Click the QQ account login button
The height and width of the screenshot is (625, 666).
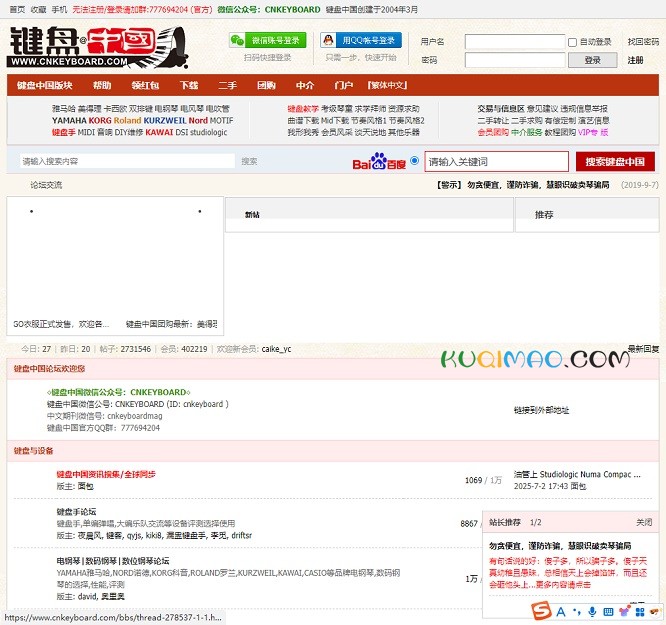361,40
